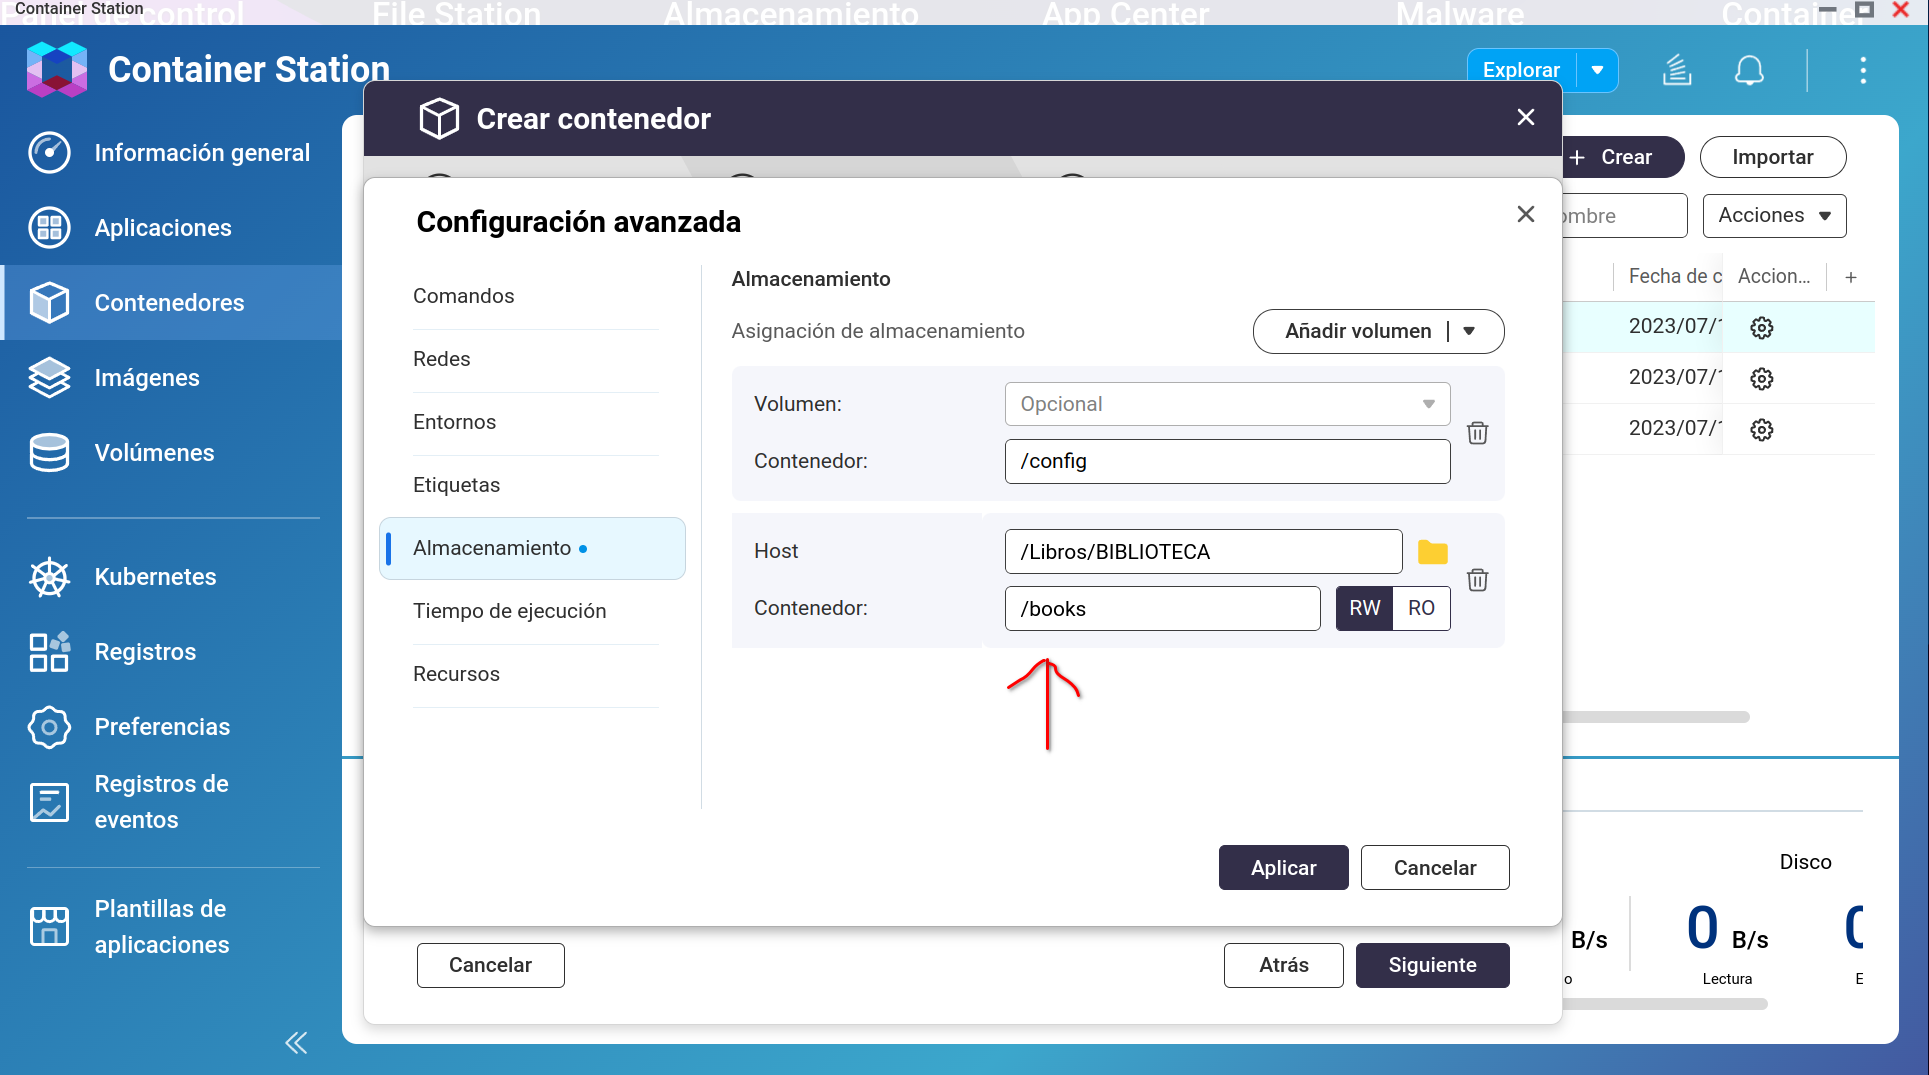Screen dimensions: 1929x1075
Task: Open the notifications bell icon
Action: pyautogui.click(x=1748, y=71)
